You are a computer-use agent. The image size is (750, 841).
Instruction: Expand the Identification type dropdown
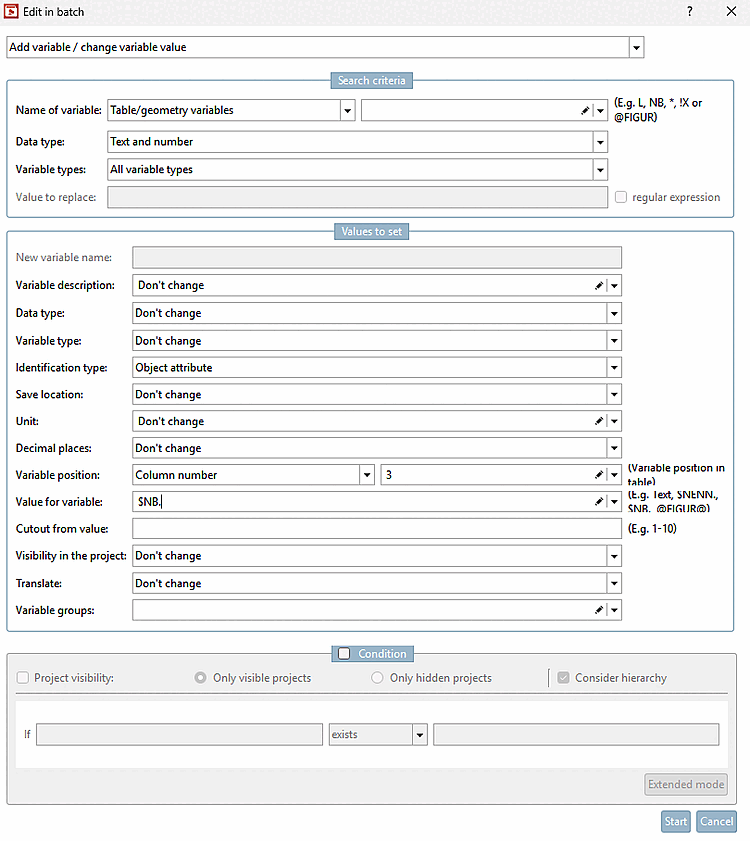pyautogui.click(x=613, y=367)
